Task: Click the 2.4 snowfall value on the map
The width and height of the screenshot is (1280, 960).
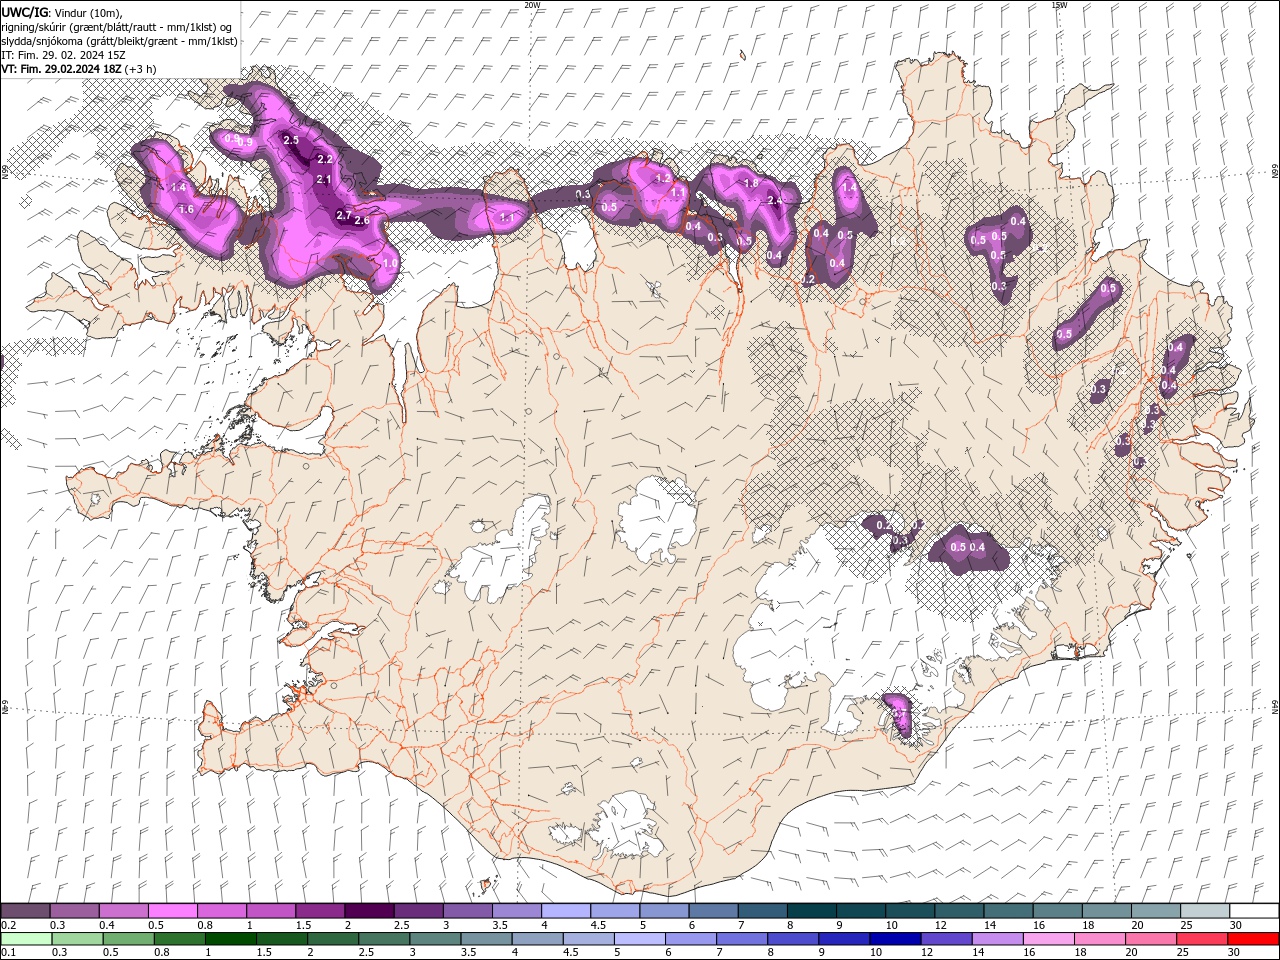Action: point(774,201)
